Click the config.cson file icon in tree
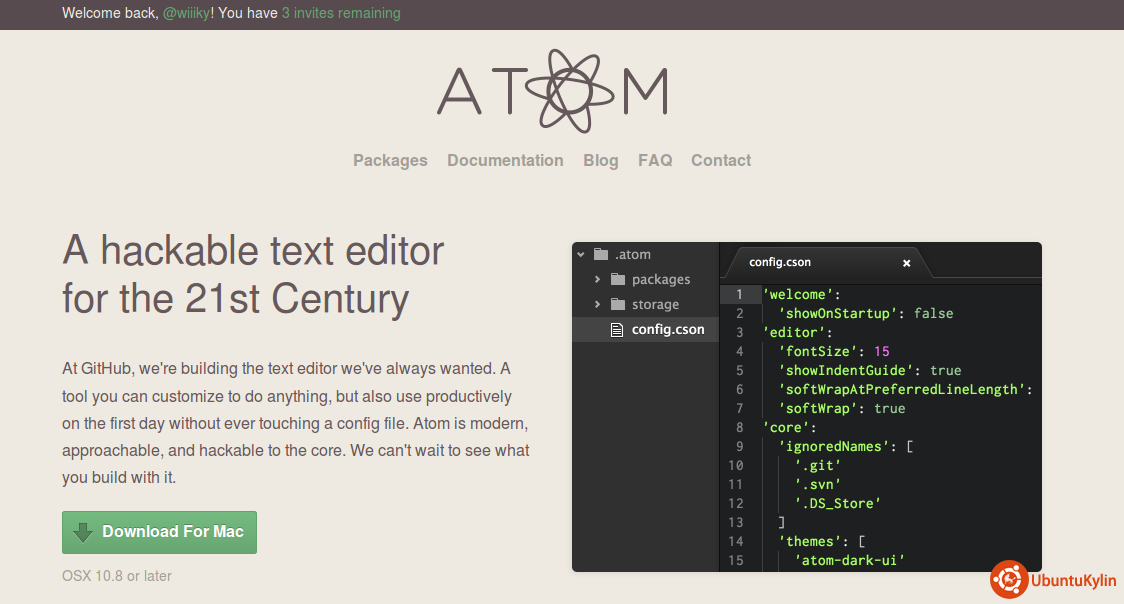Image resolution: width=1124 pixels, height=604 pixels. [x=617, y=329]
